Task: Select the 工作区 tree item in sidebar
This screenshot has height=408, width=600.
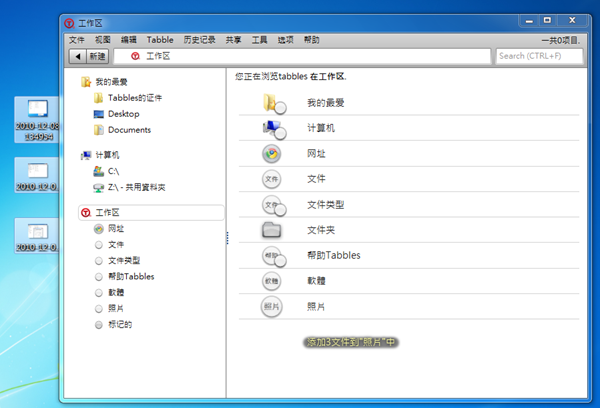Action: click(151, 213)
